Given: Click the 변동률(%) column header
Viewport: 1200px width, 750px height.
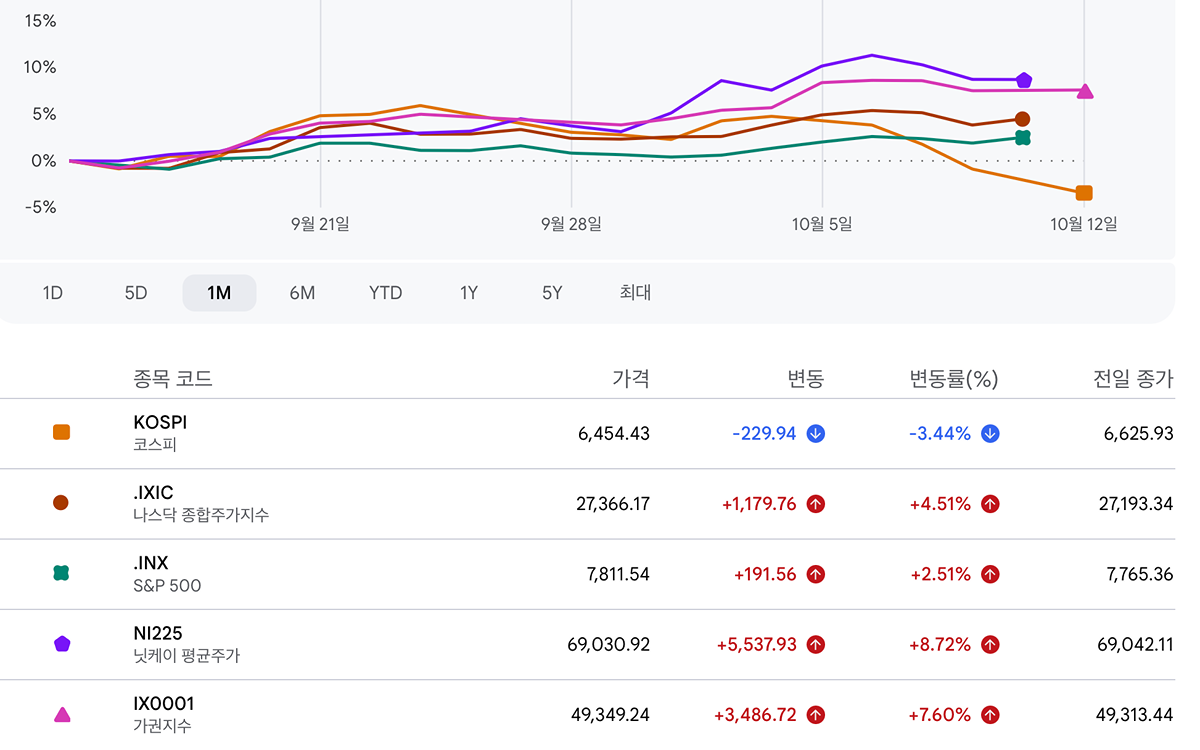Looking at the screenshot, I should click(x=953, y=379).
